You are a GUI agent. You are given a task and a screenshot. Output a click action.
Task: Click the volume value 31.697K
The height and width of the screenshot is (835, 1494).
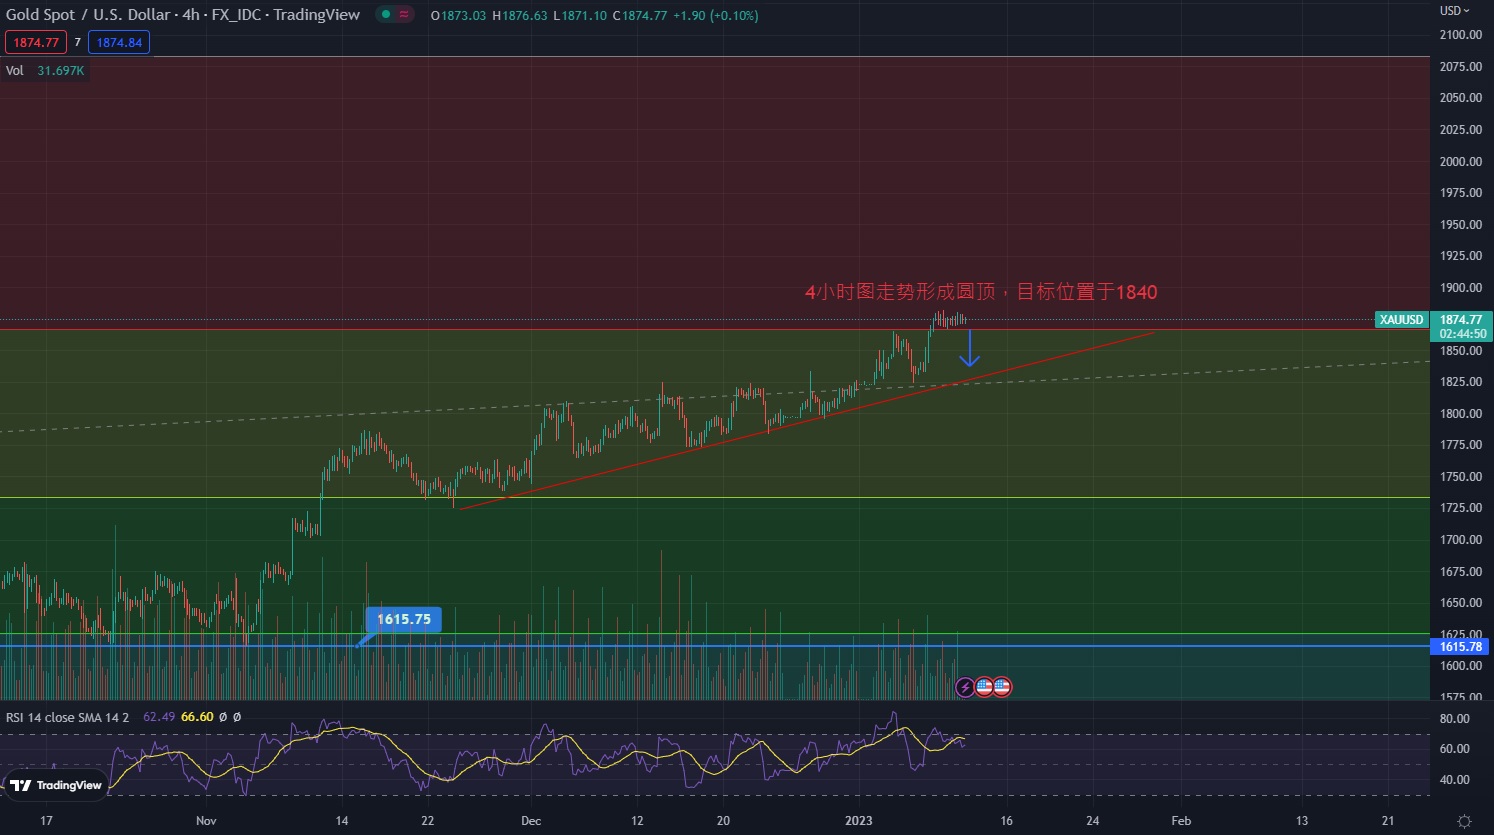[x=61, y=71]
